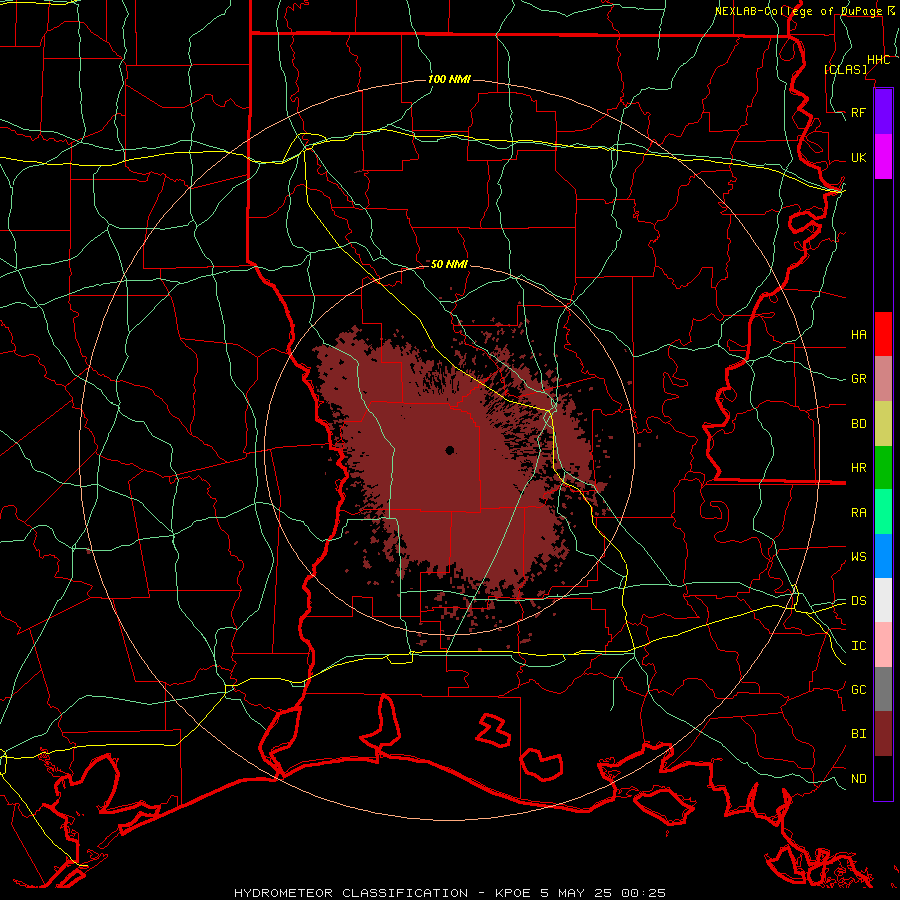Click the "[CLAS]" legend header
900x900 pixels.
click(845, 69)
